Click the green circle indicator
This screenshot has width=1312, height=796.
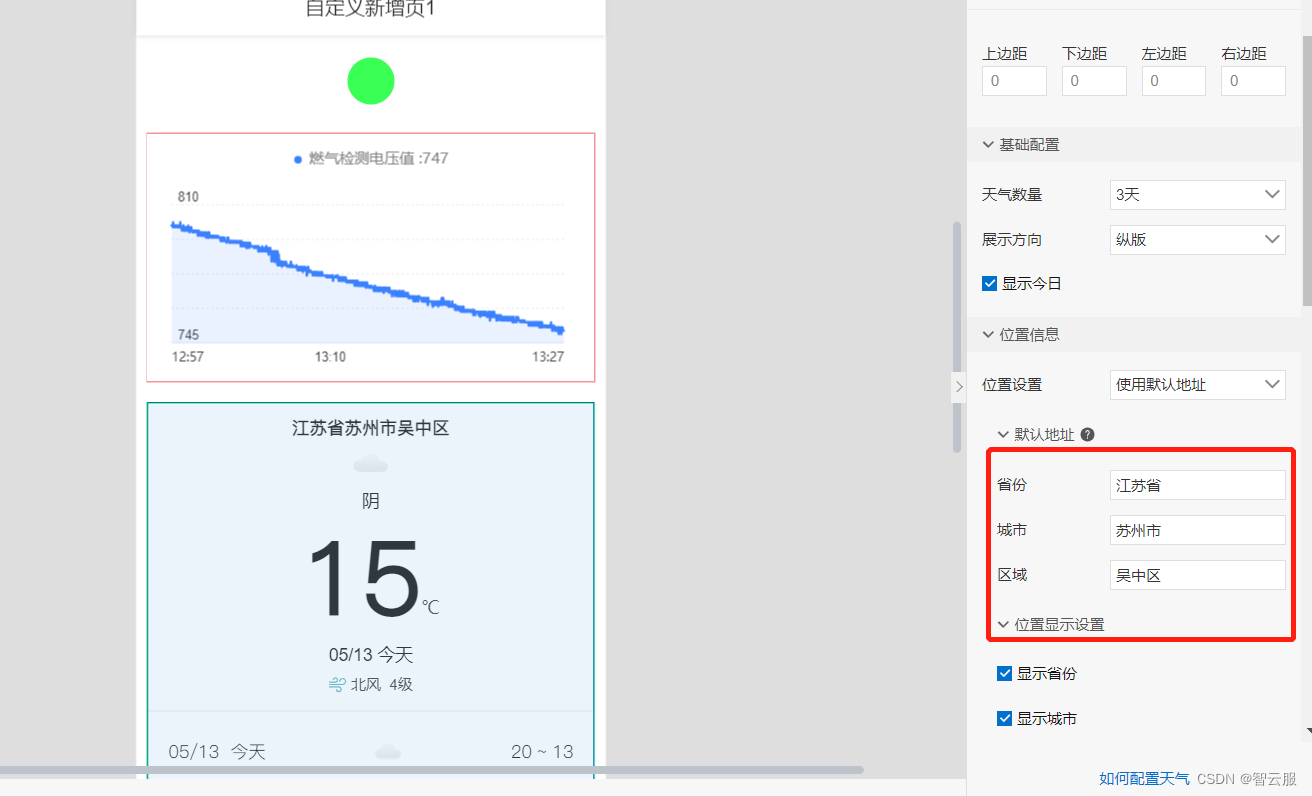pyautogui.click(x=371, y=81)
